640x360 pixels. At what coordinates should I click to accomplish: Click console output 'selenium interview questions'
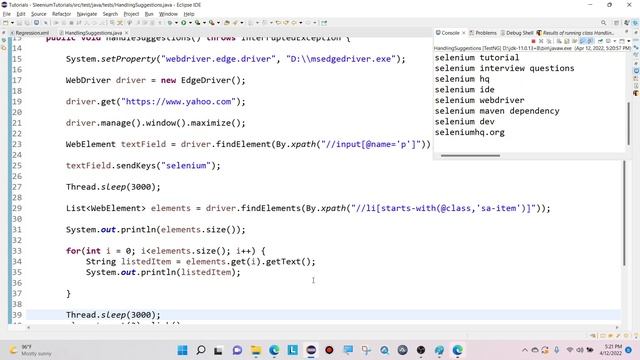(504, 68)
